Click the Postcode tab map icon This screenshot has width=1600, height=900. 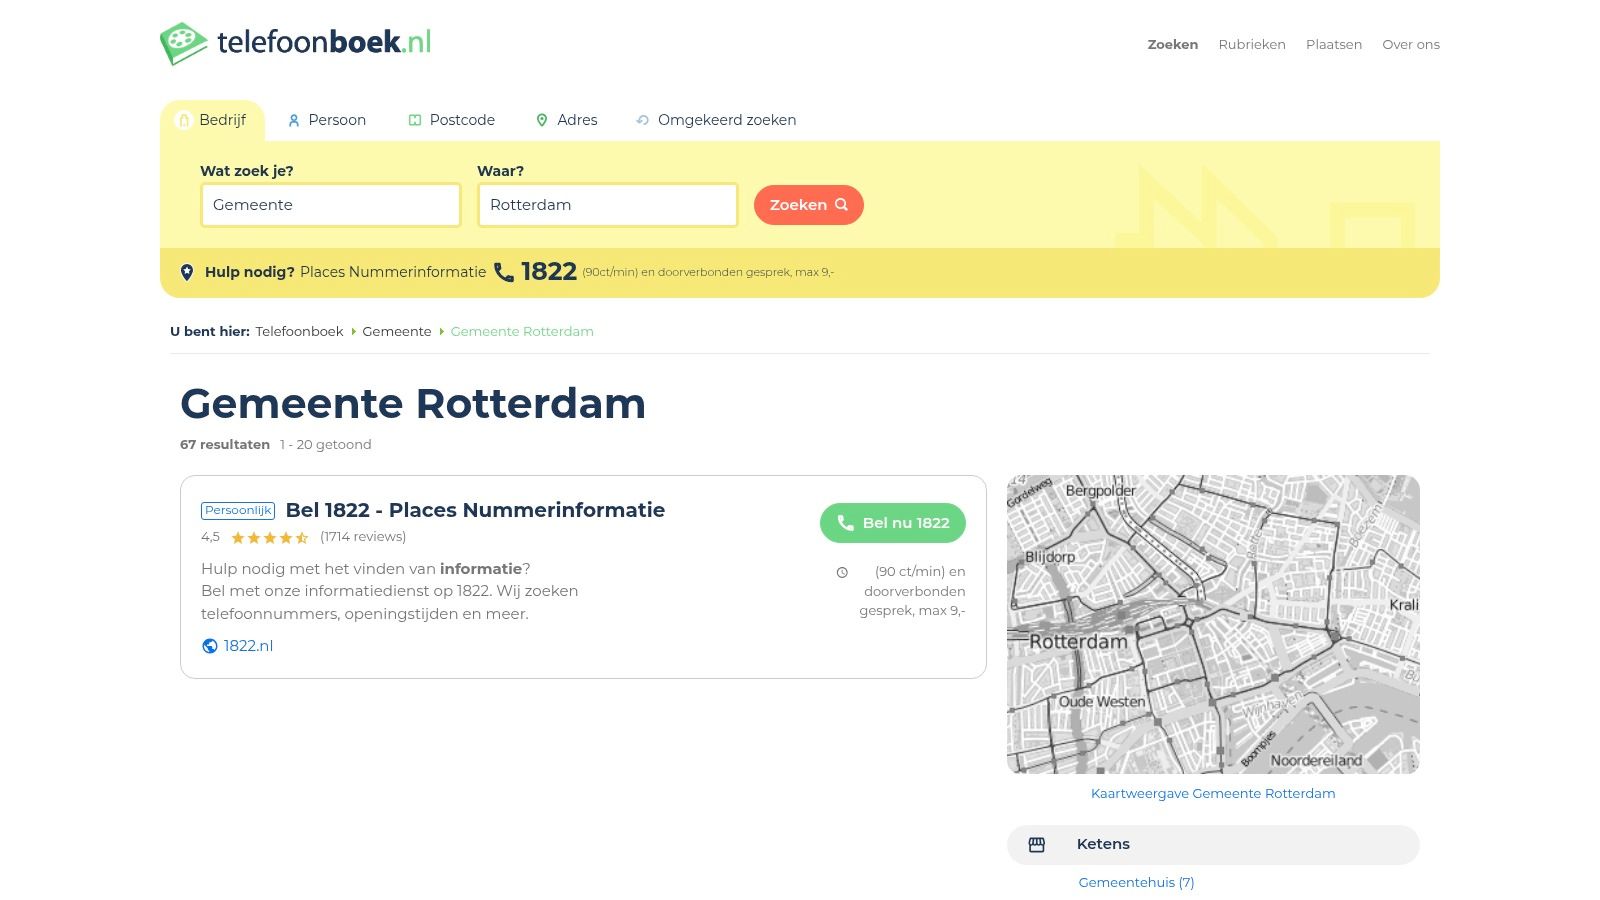(415, 120)
